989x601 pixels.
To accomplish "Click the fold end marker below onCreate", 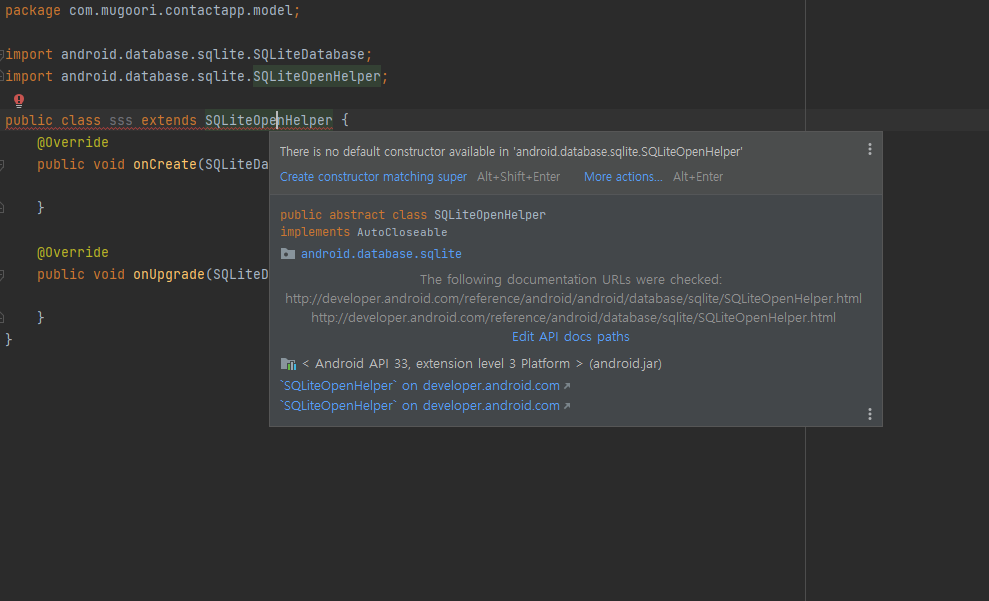I will pos(2,207).
